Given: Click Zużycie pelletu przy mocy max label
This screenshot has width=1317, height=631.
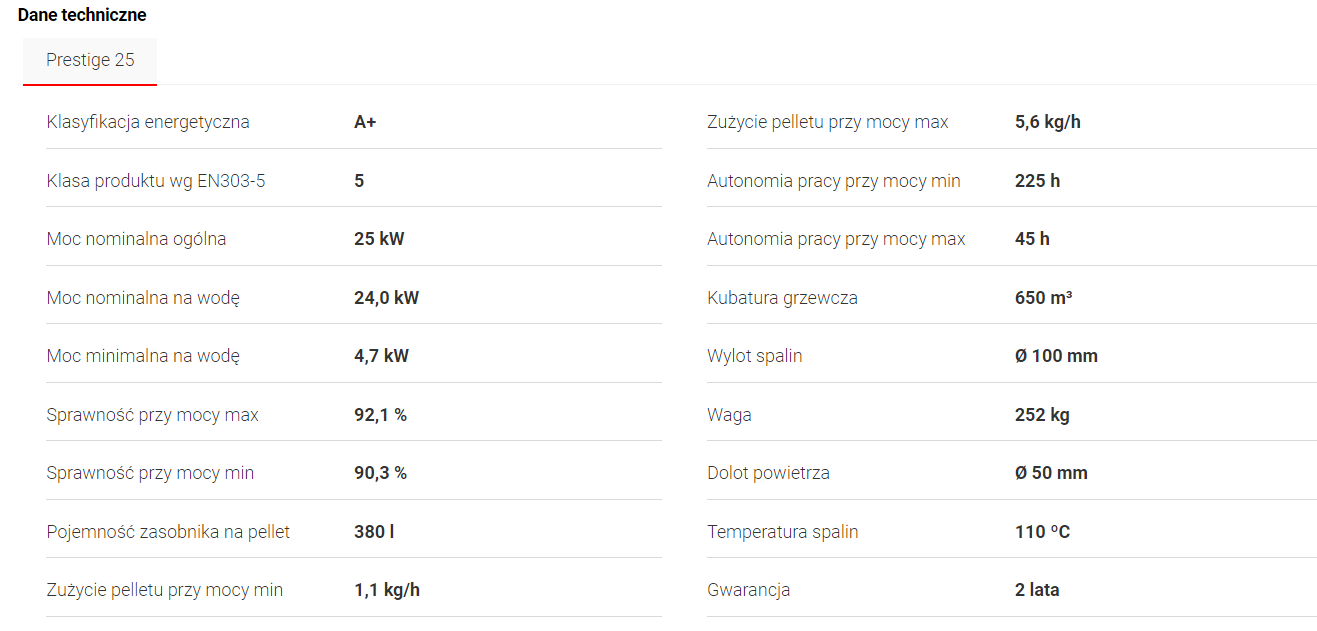Looking at the screenshot, I should click(x=828, y=122).
